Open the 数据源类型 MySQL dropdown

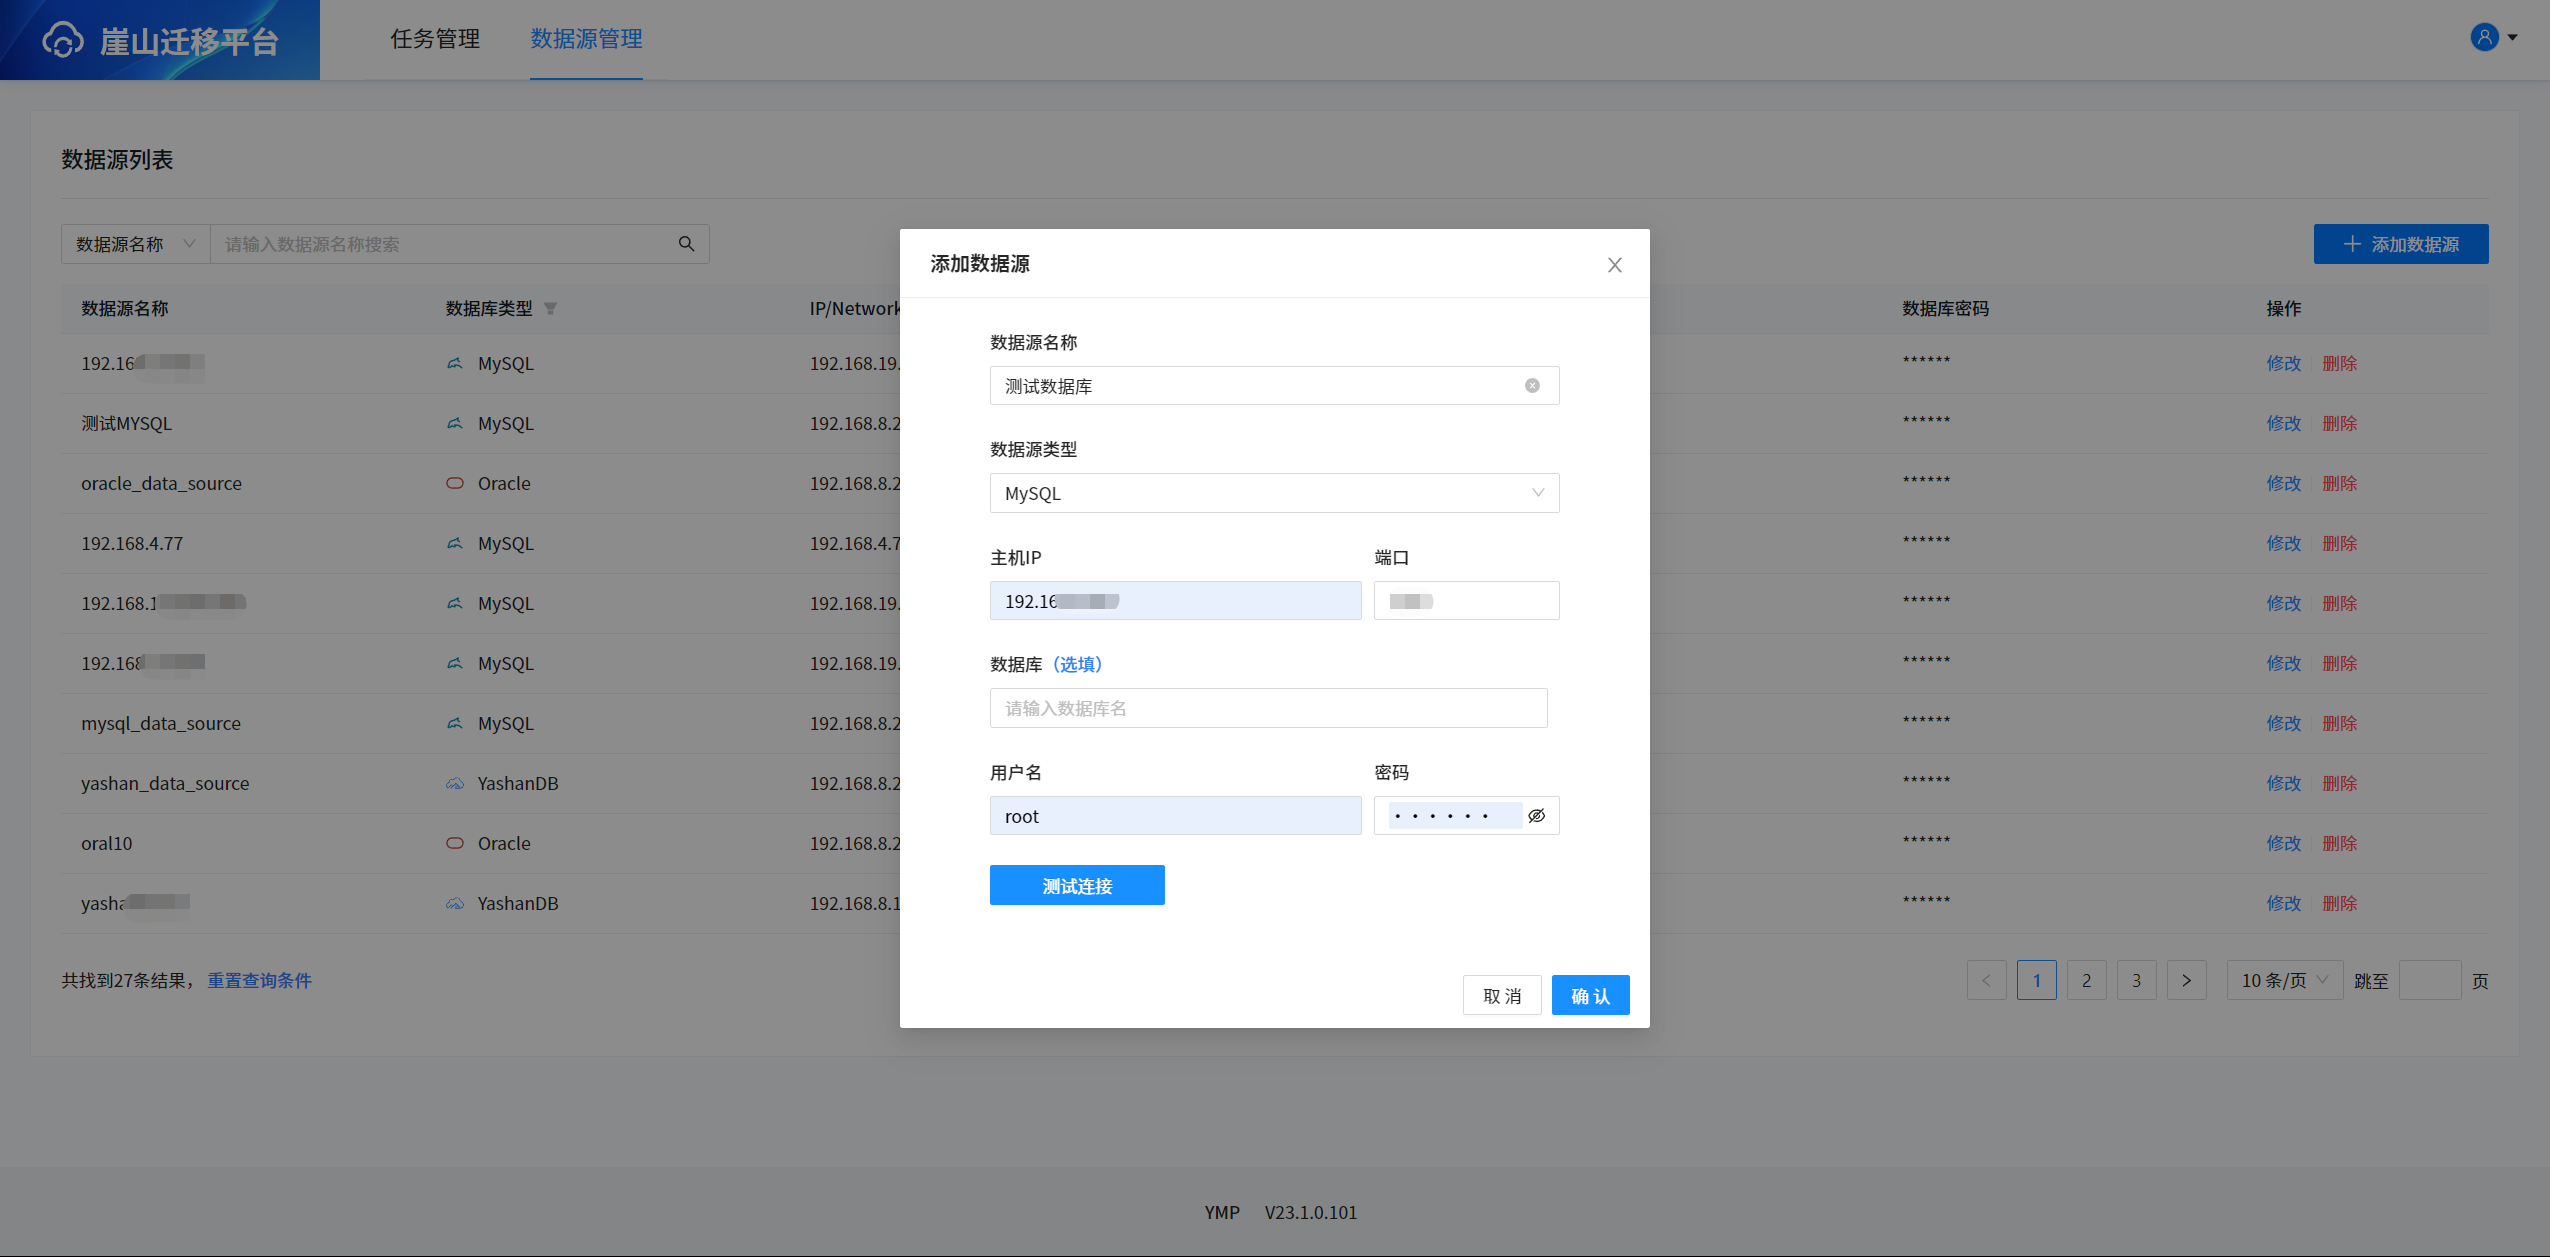coord(1273,493)
